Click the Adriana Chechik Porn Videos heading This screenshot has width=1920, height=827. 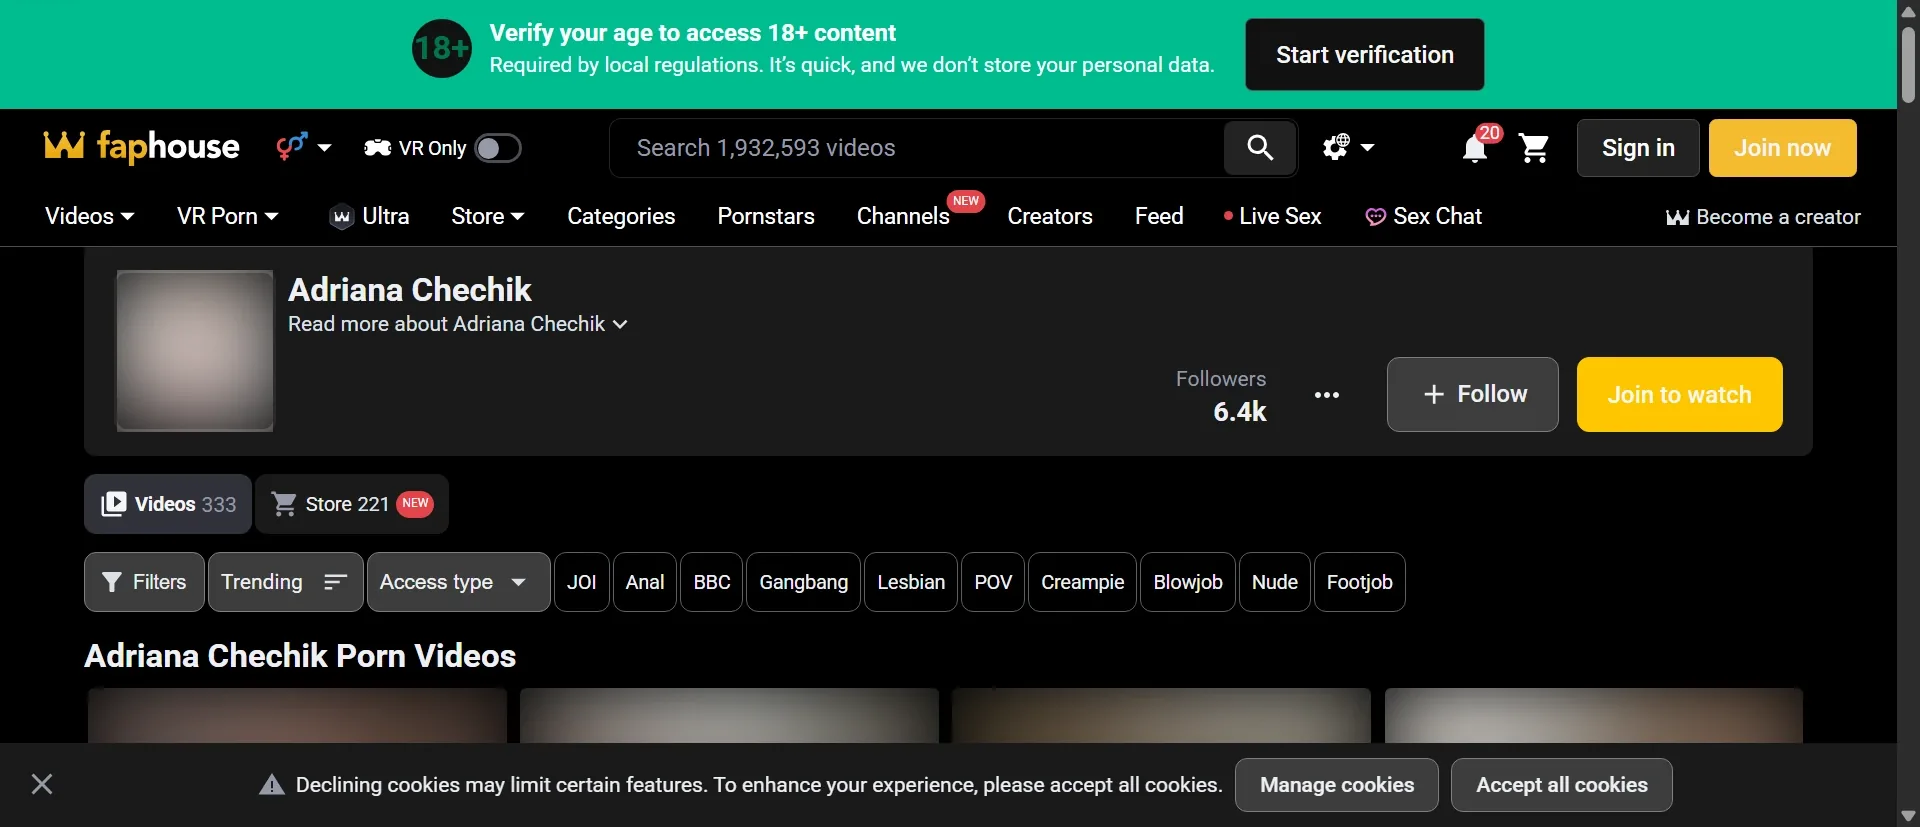click(300, 656)
